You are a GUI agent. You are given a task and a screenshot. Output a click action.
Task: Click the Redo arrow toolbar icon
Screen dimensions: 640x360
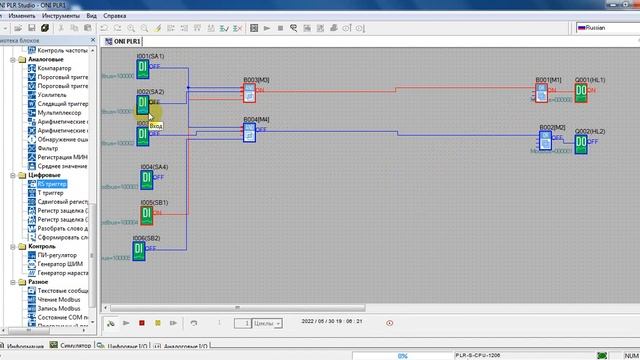point(118,28)
